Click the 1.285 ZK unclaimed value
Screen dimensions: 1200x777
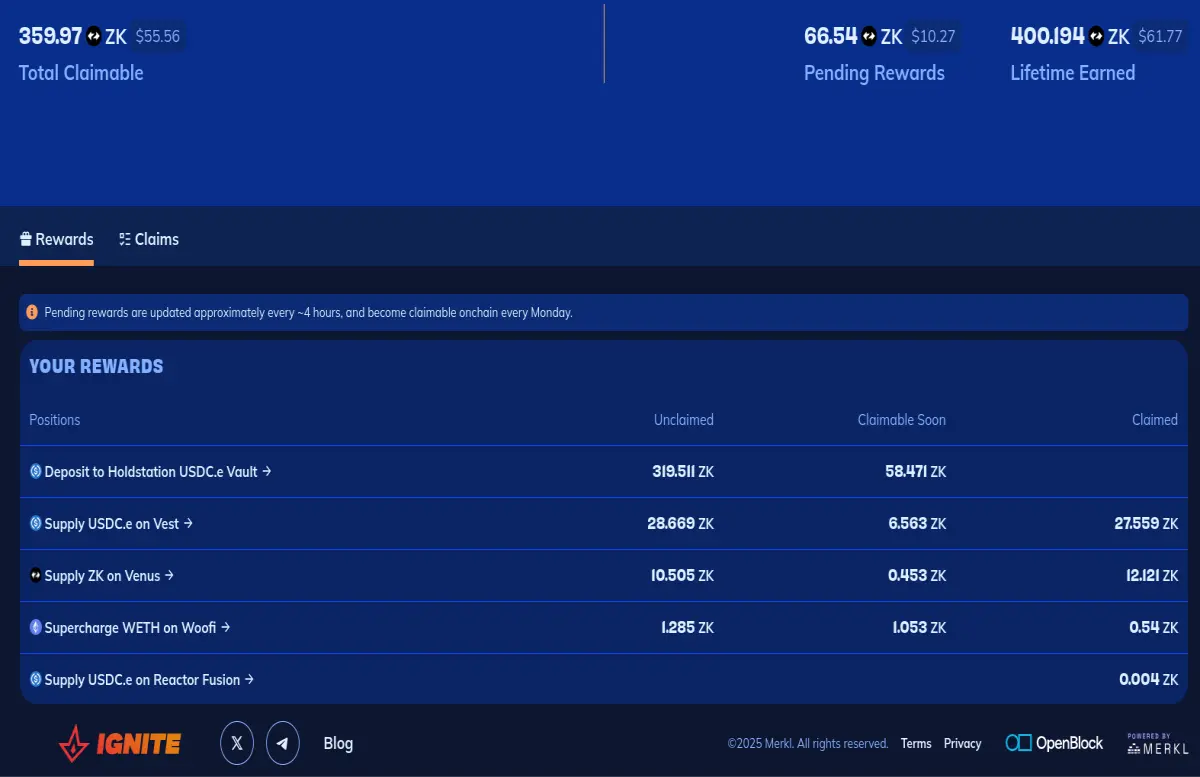687,628
